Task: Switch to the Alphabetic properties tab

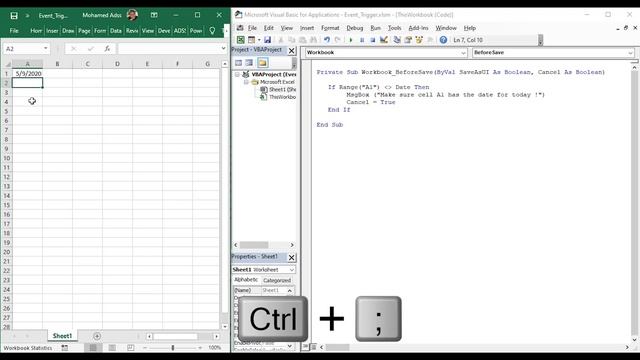Action: pos(246,280)
